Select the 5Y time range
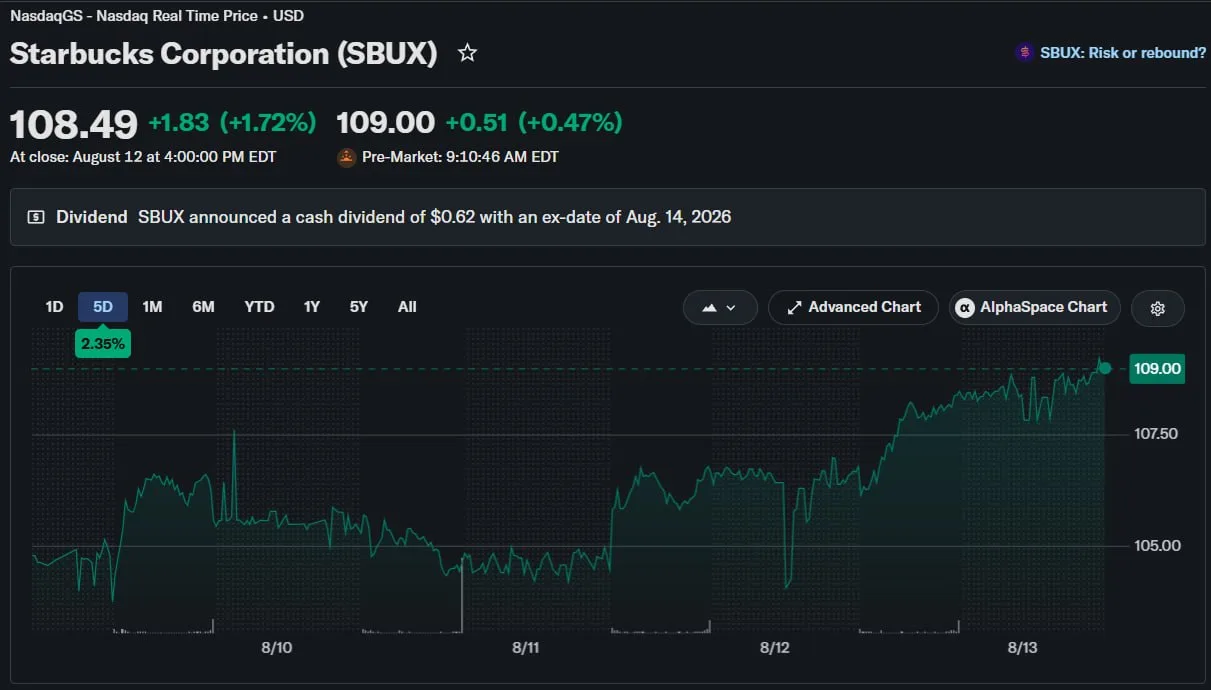Image resolution: width=1211 pixels, height=690 pixels. click(358, 307)
